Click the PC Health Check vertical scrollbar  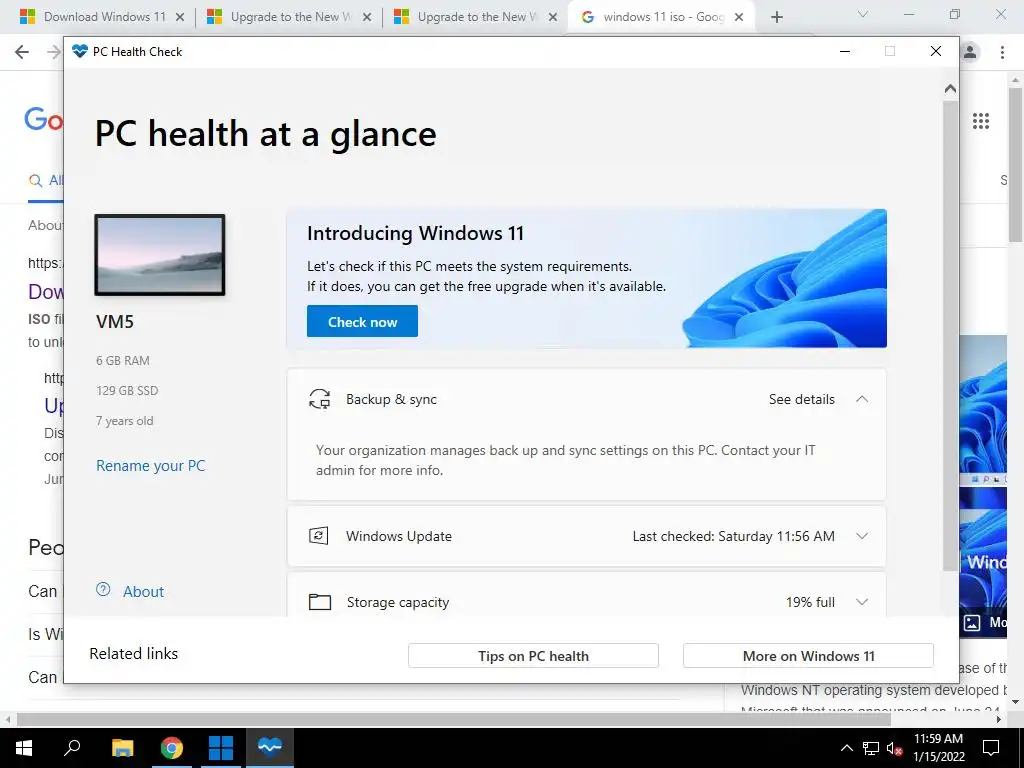coord(950,334)
